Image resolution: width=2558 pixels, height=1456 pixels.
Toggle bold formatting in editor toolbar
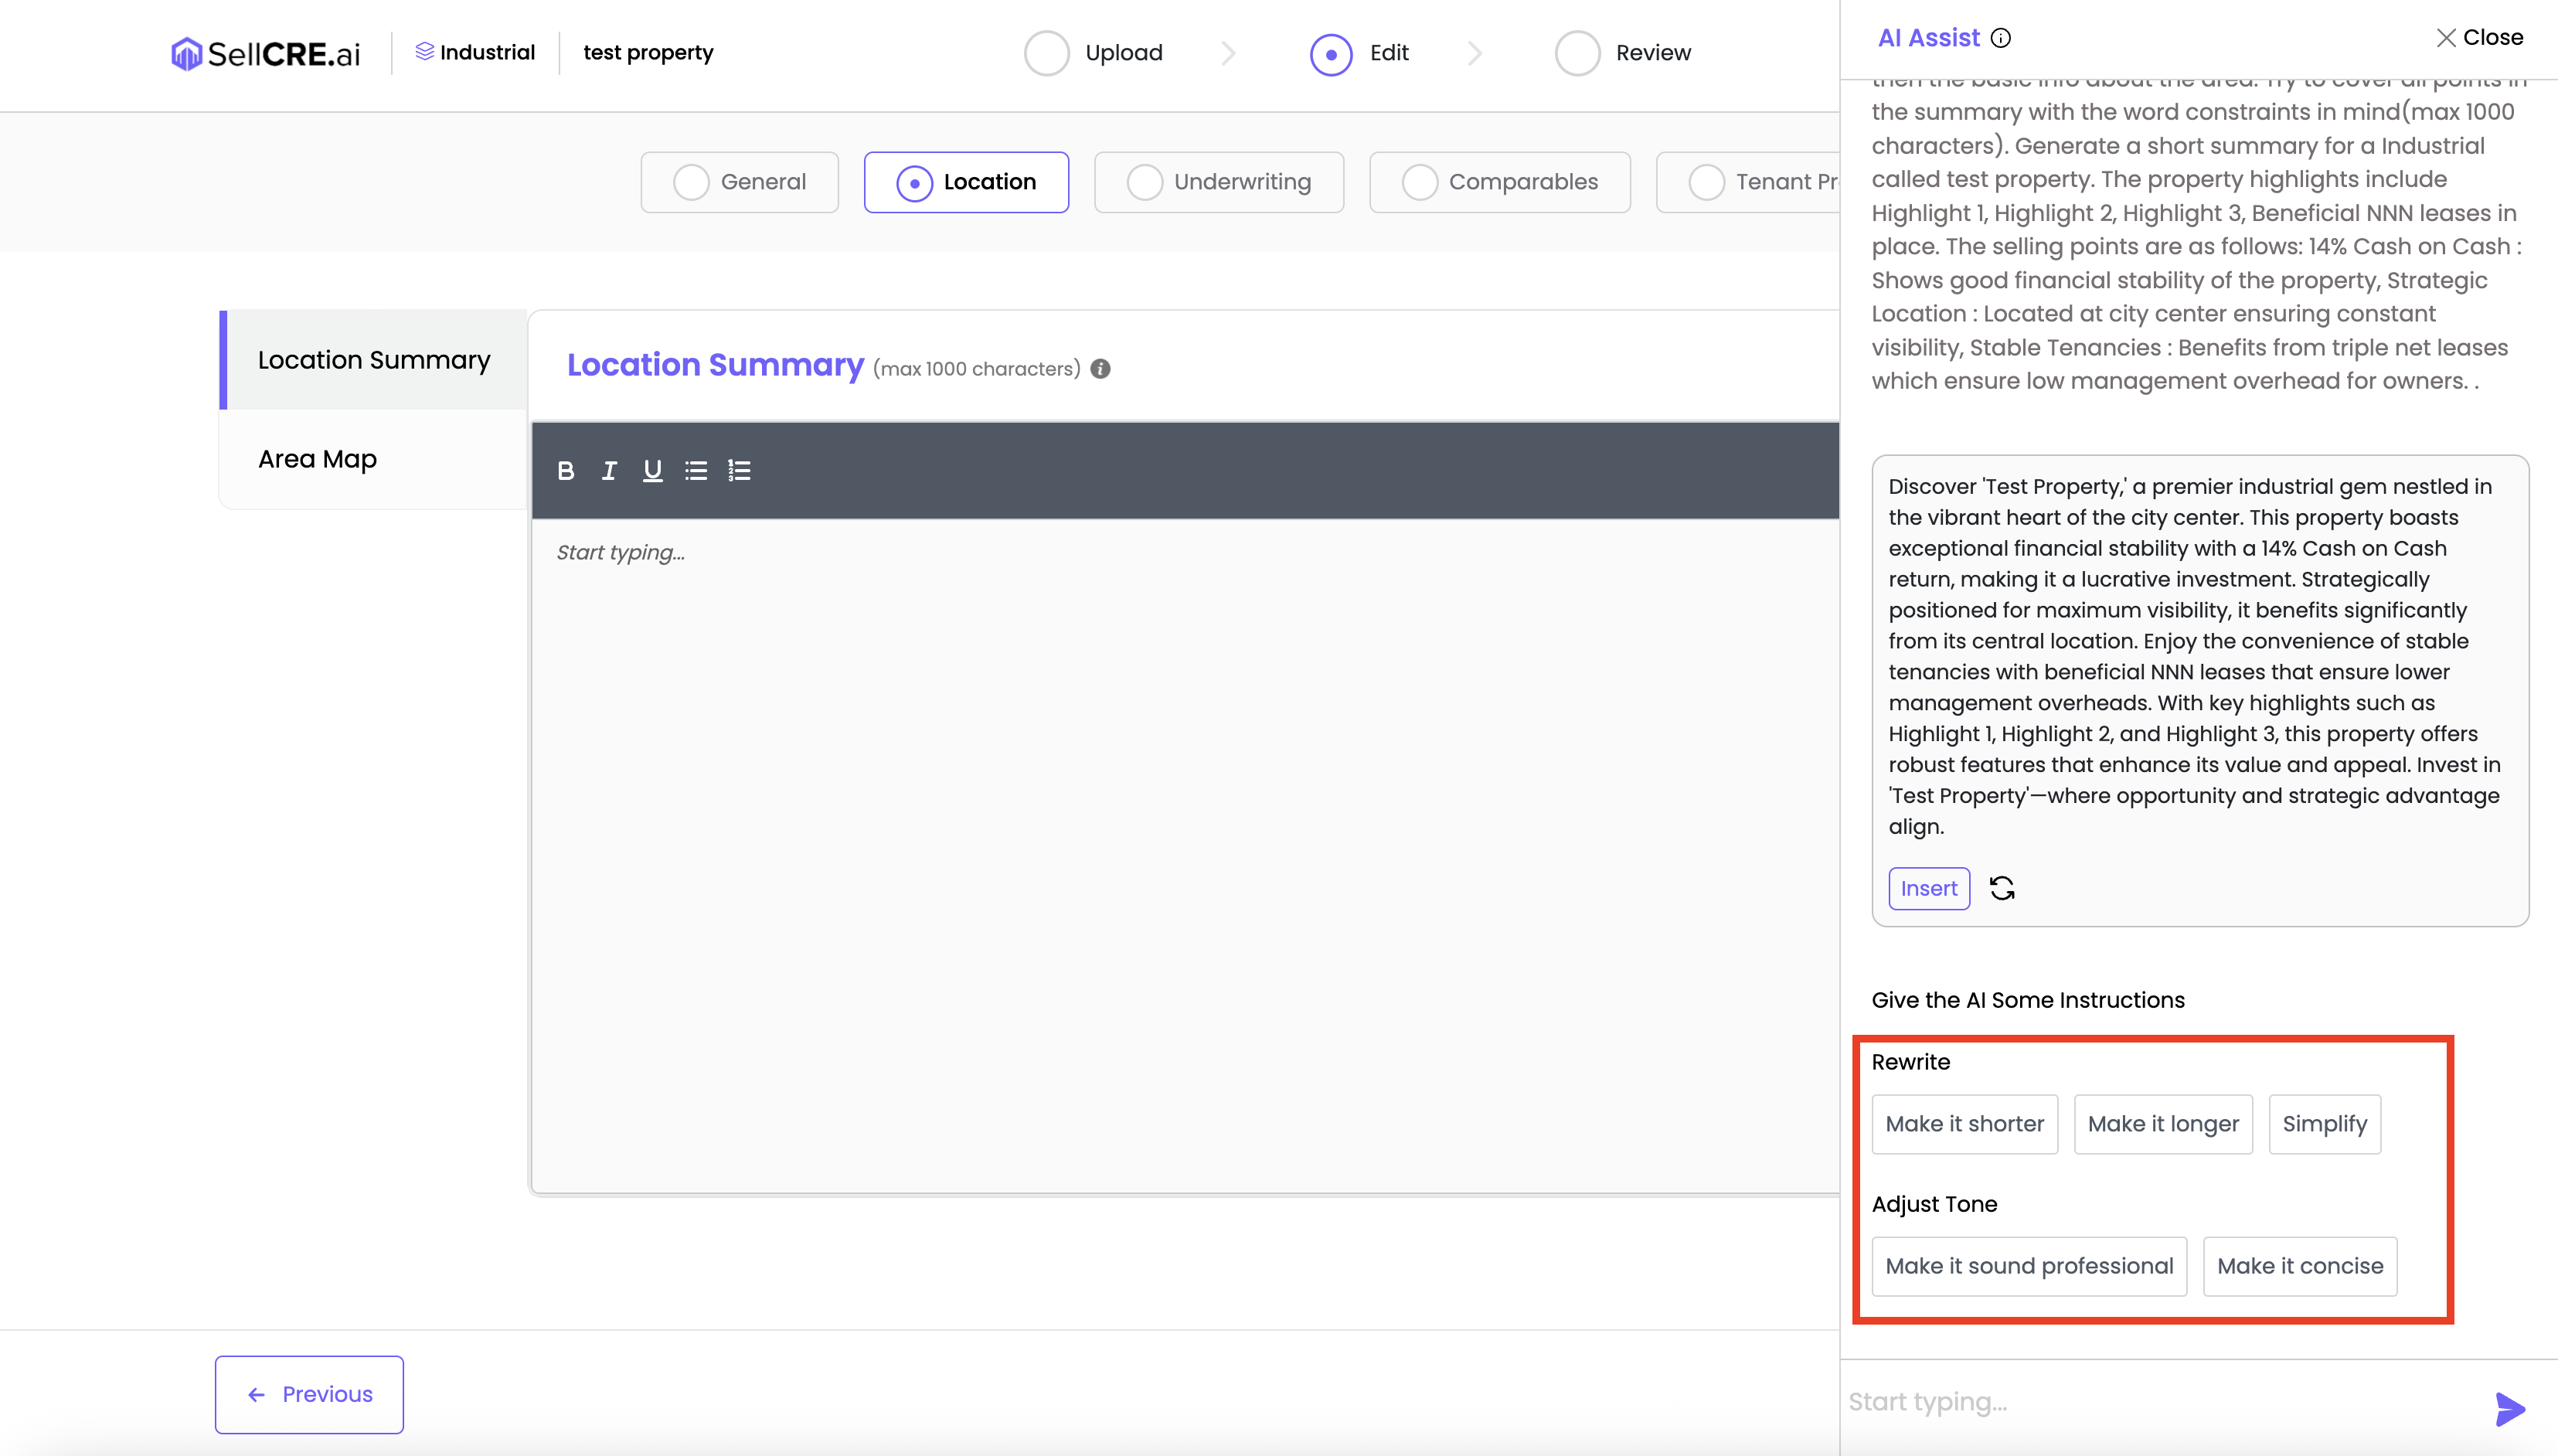566,470
